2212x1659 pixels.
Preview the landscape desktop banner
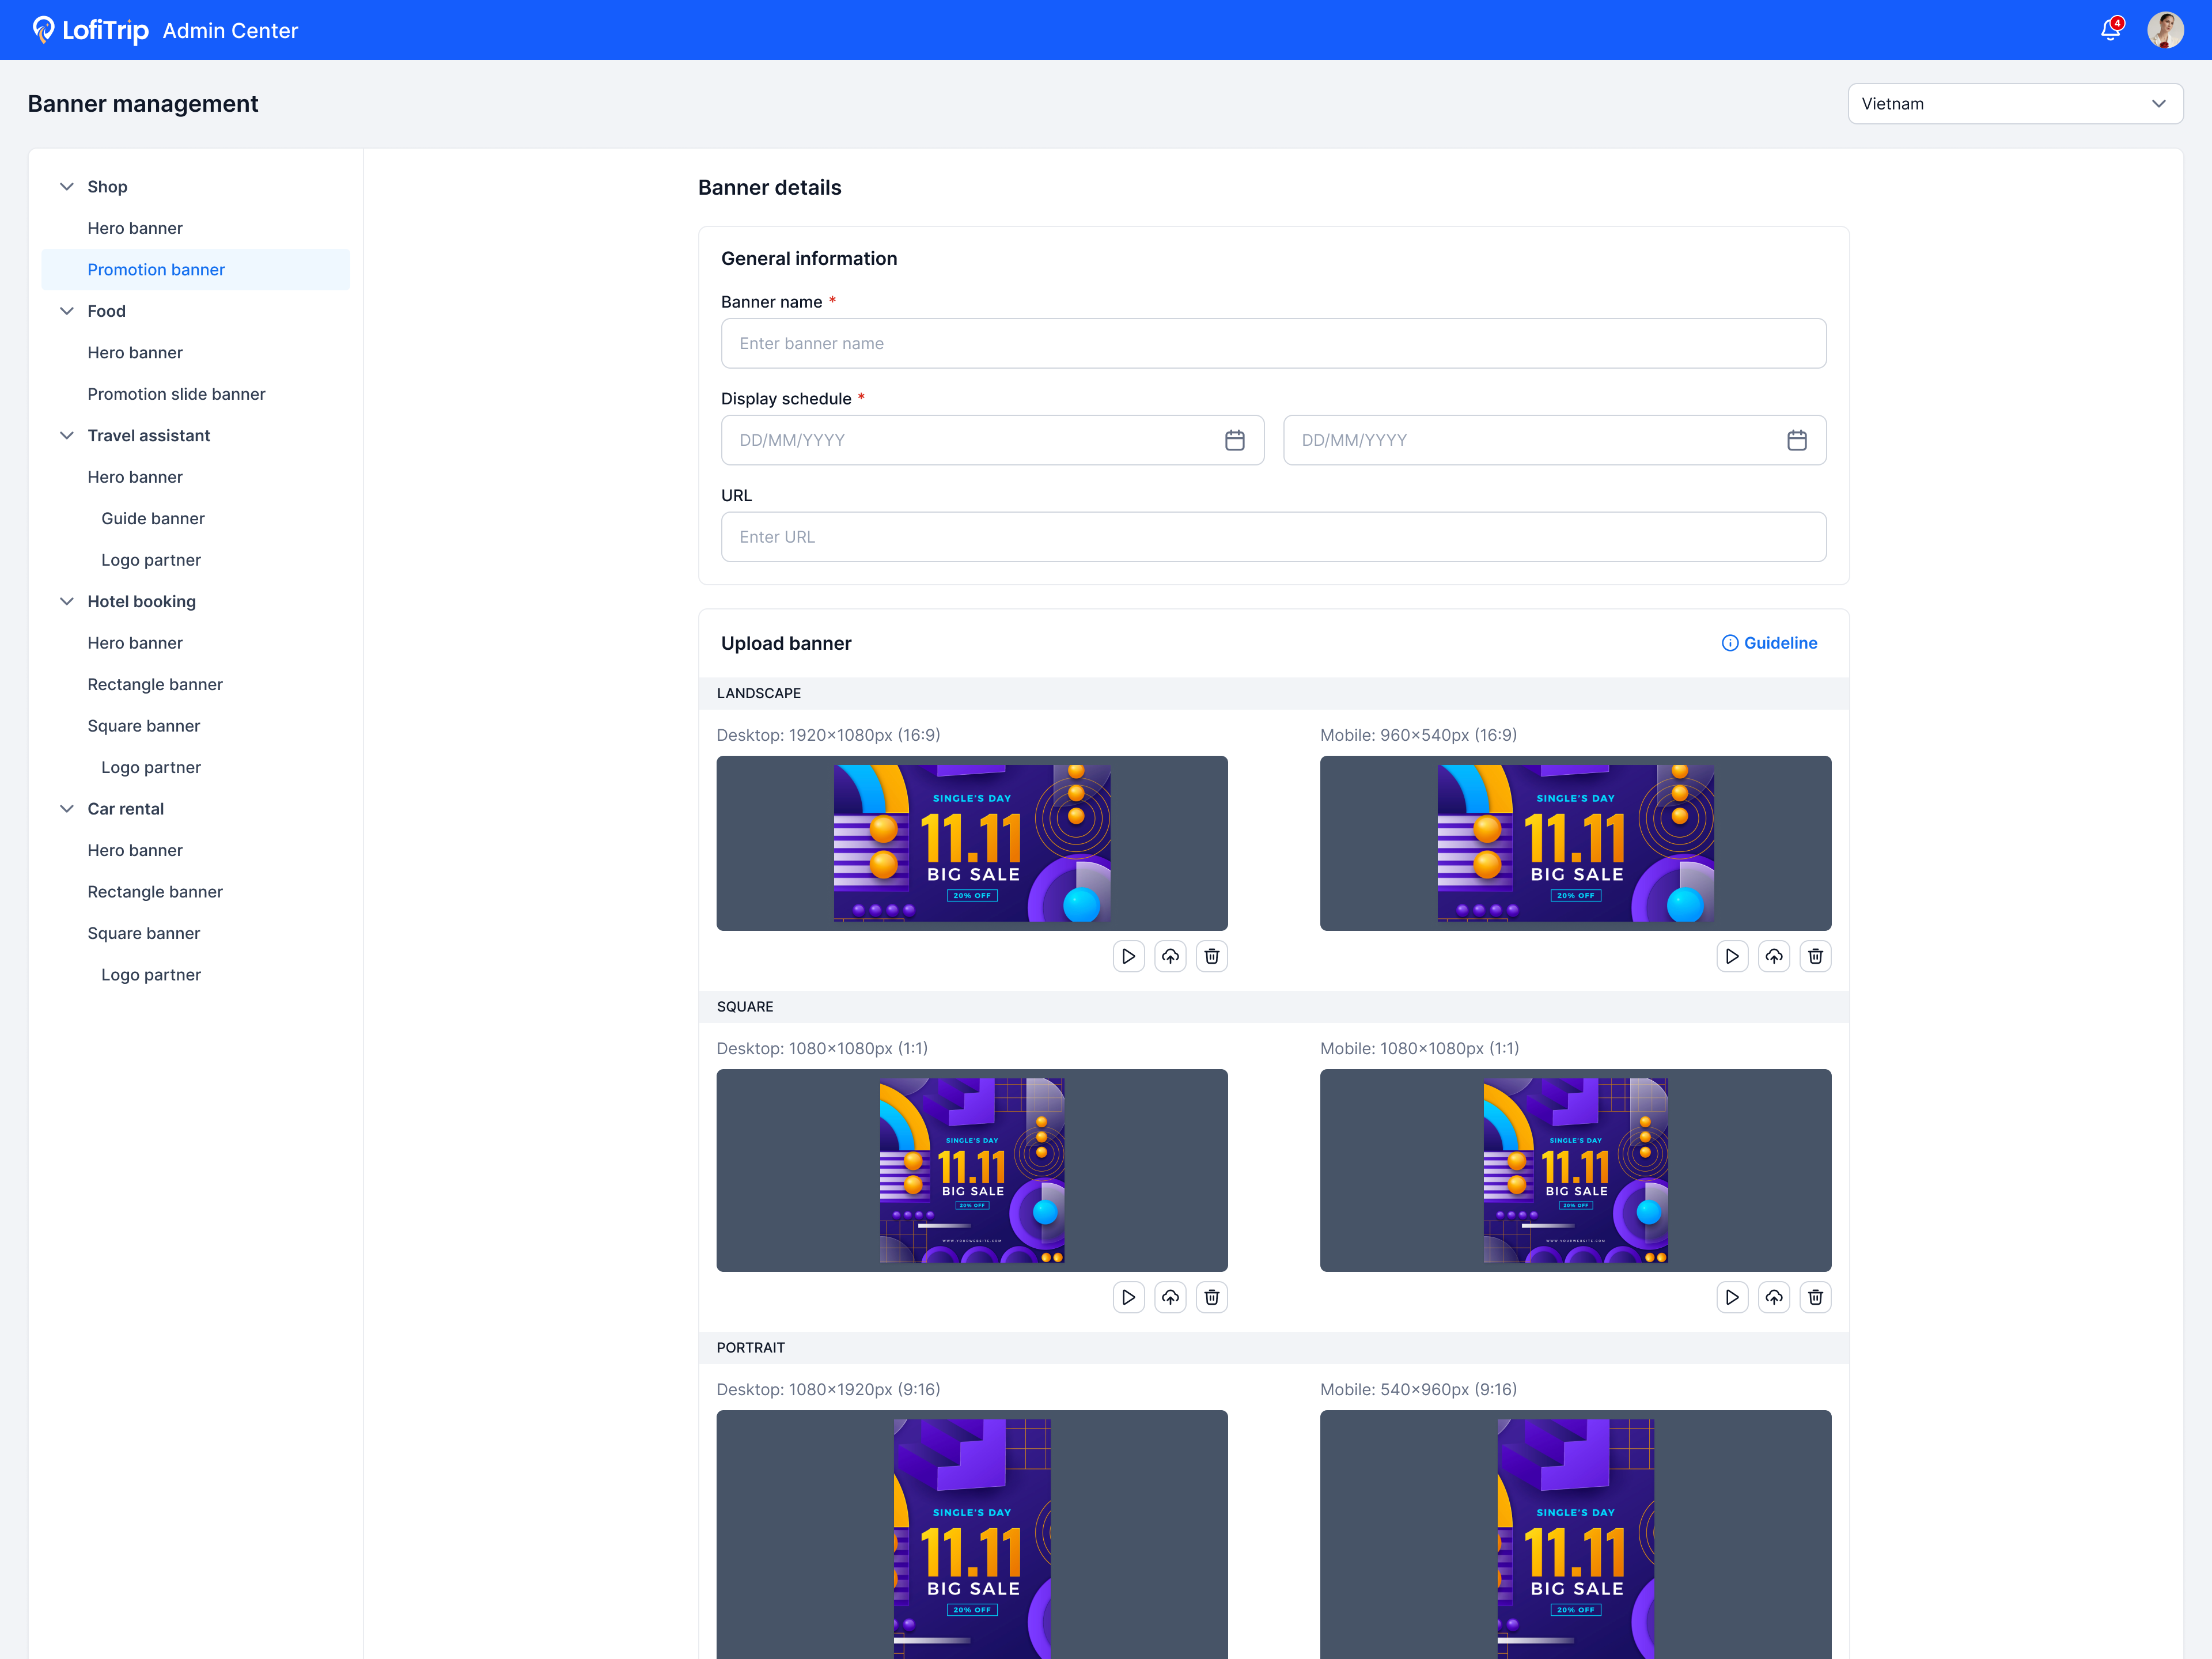pos(1128,956)
